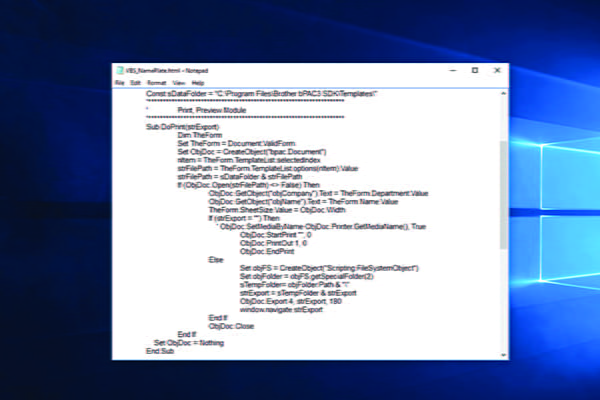
Task: Maximize the Notepad window
Action: 474,70
